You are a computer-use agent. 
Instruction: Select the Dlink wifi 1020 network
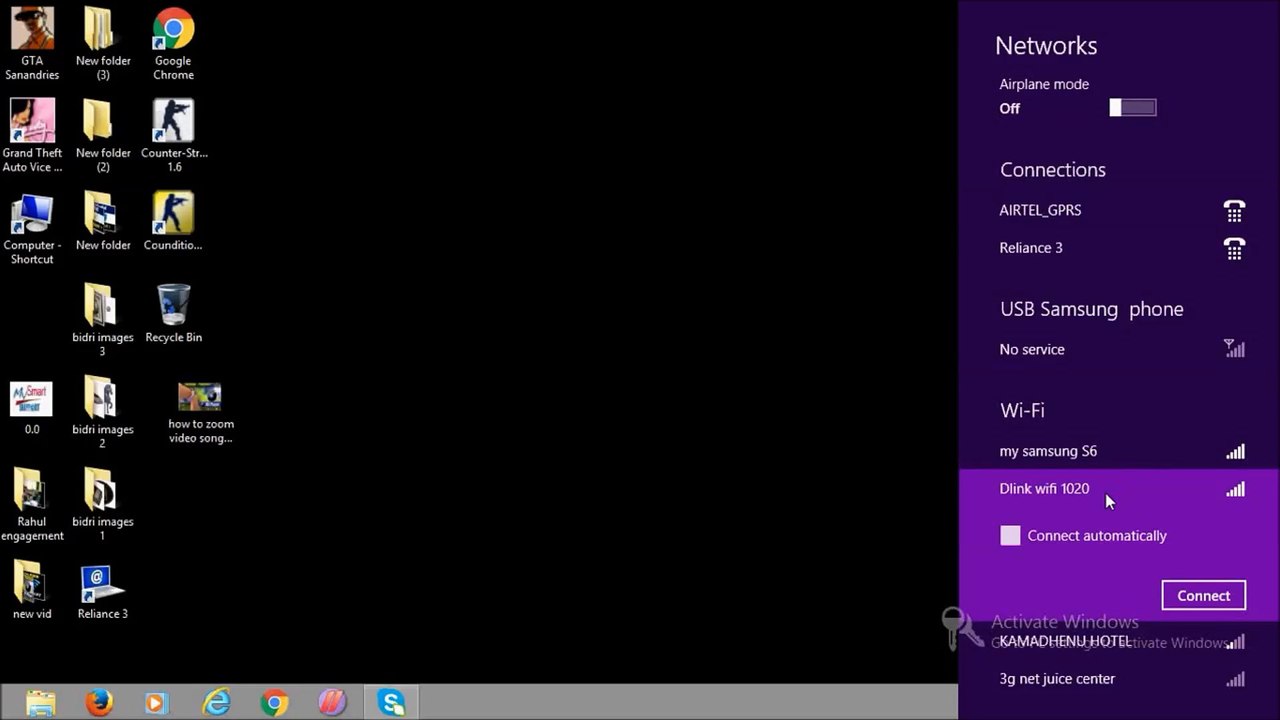pyautogui.click(x=1119, y=489)
